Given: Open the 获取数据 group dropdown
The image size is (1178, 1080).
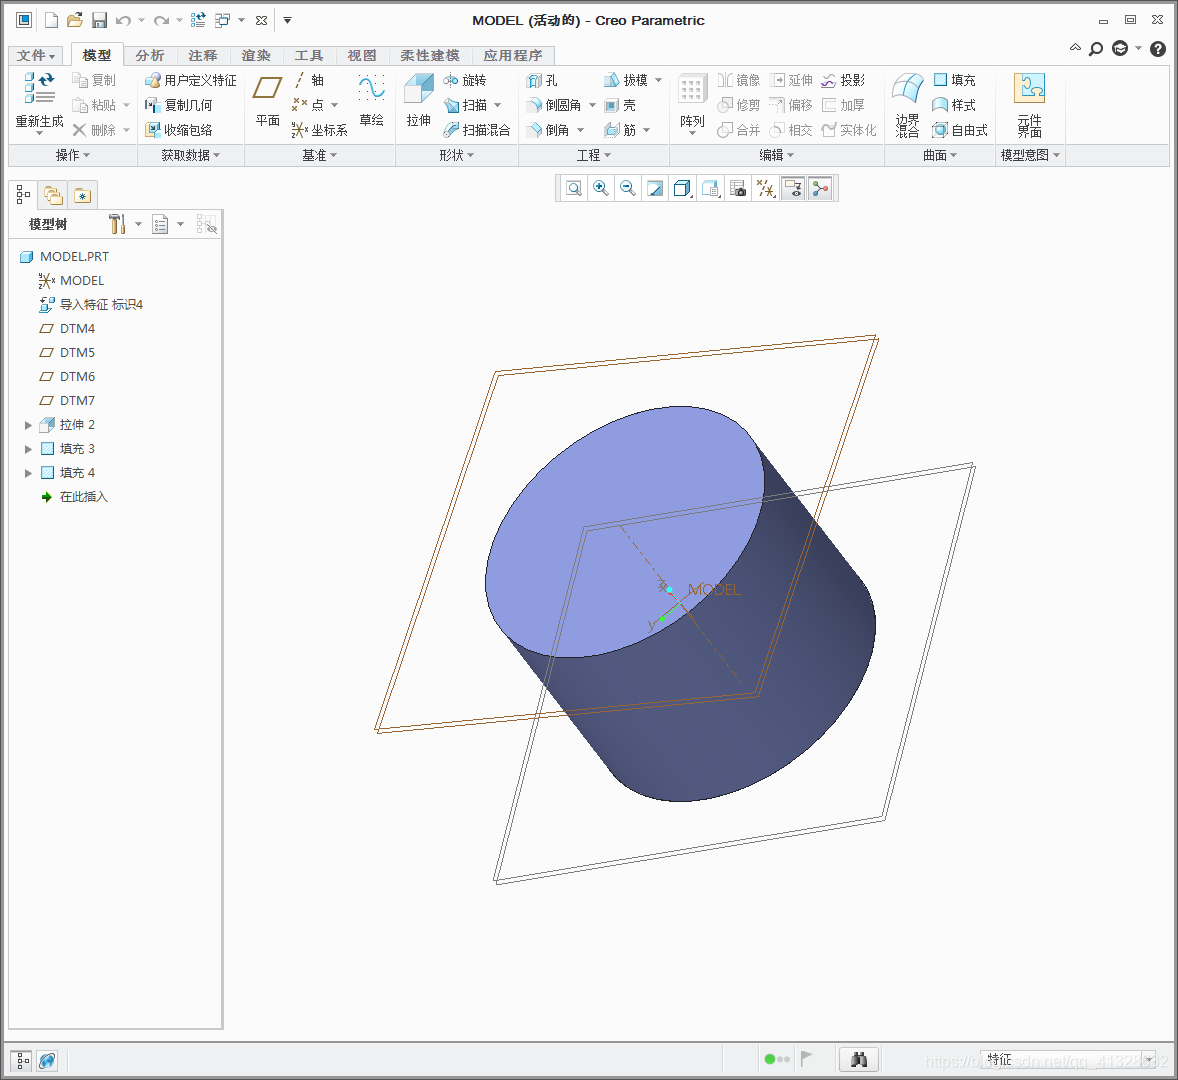Looking at the screenshot, I should click(191, 155).
